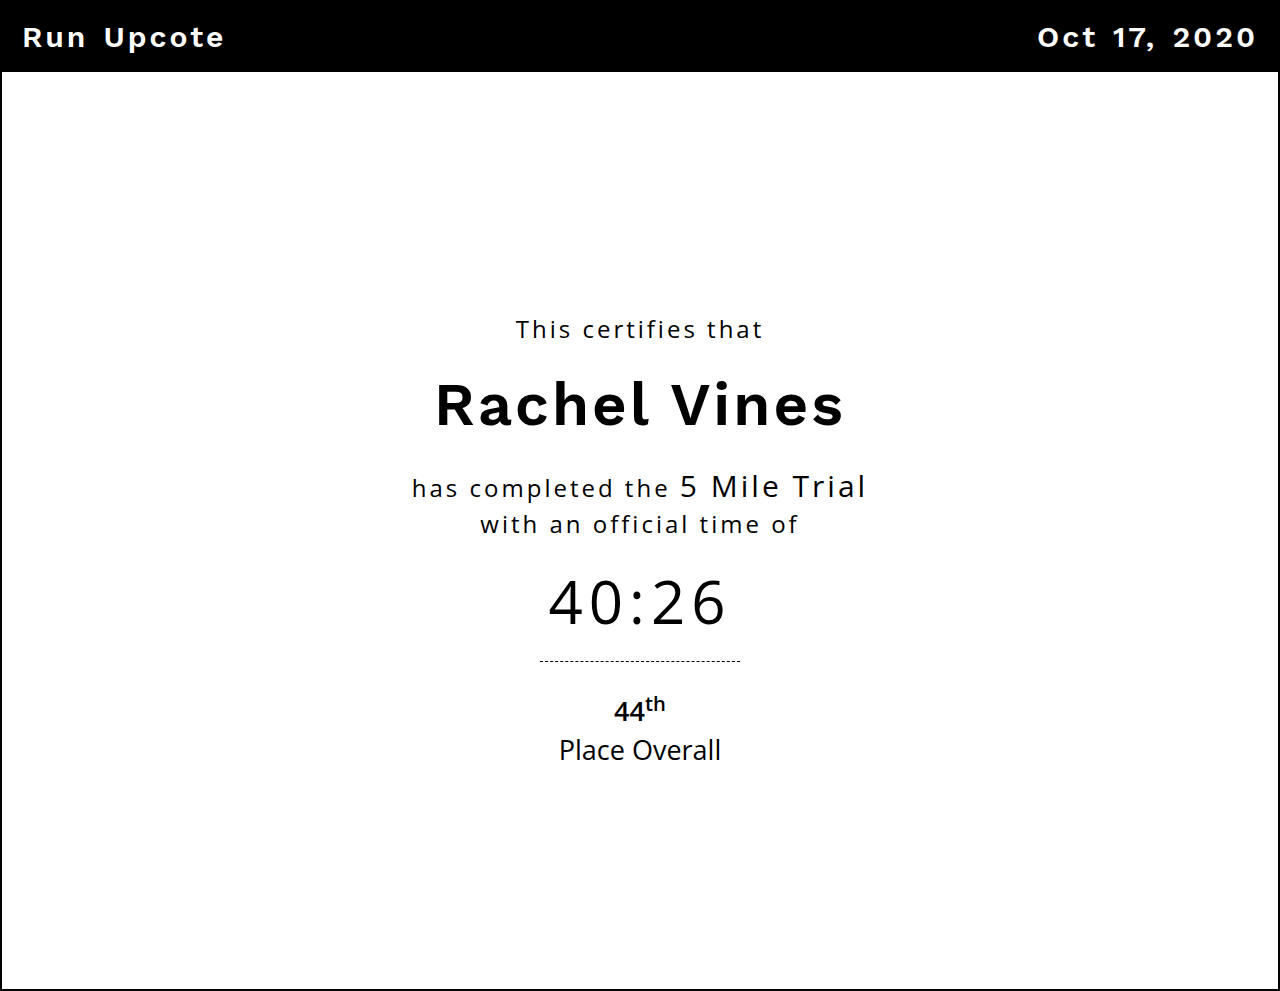Select the Place Overall label
The width and height of the screenshot is (1280, 991).
click(640, 751)
